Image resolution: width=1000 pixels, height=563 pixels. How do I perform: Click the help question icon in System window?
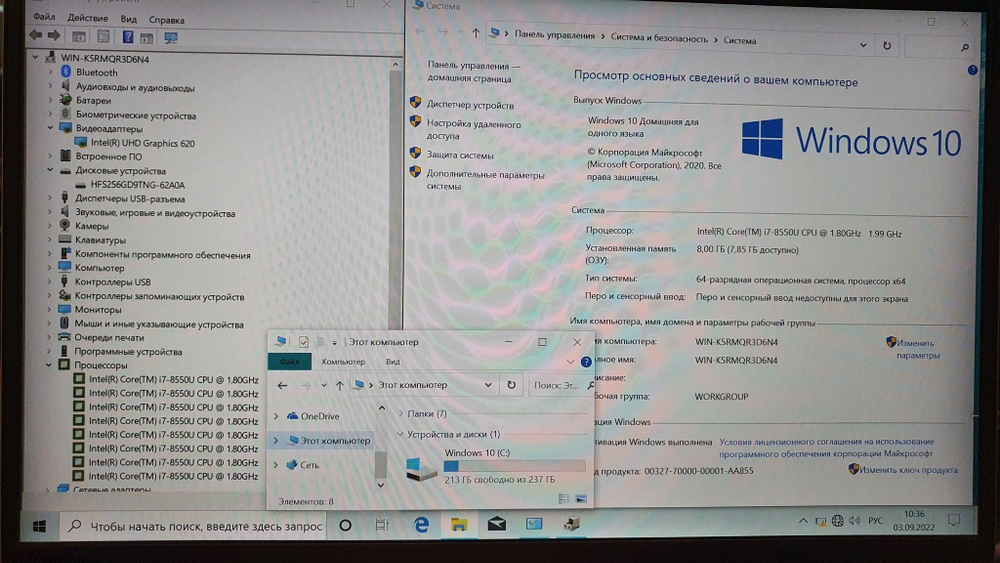(x=972, y=70)
